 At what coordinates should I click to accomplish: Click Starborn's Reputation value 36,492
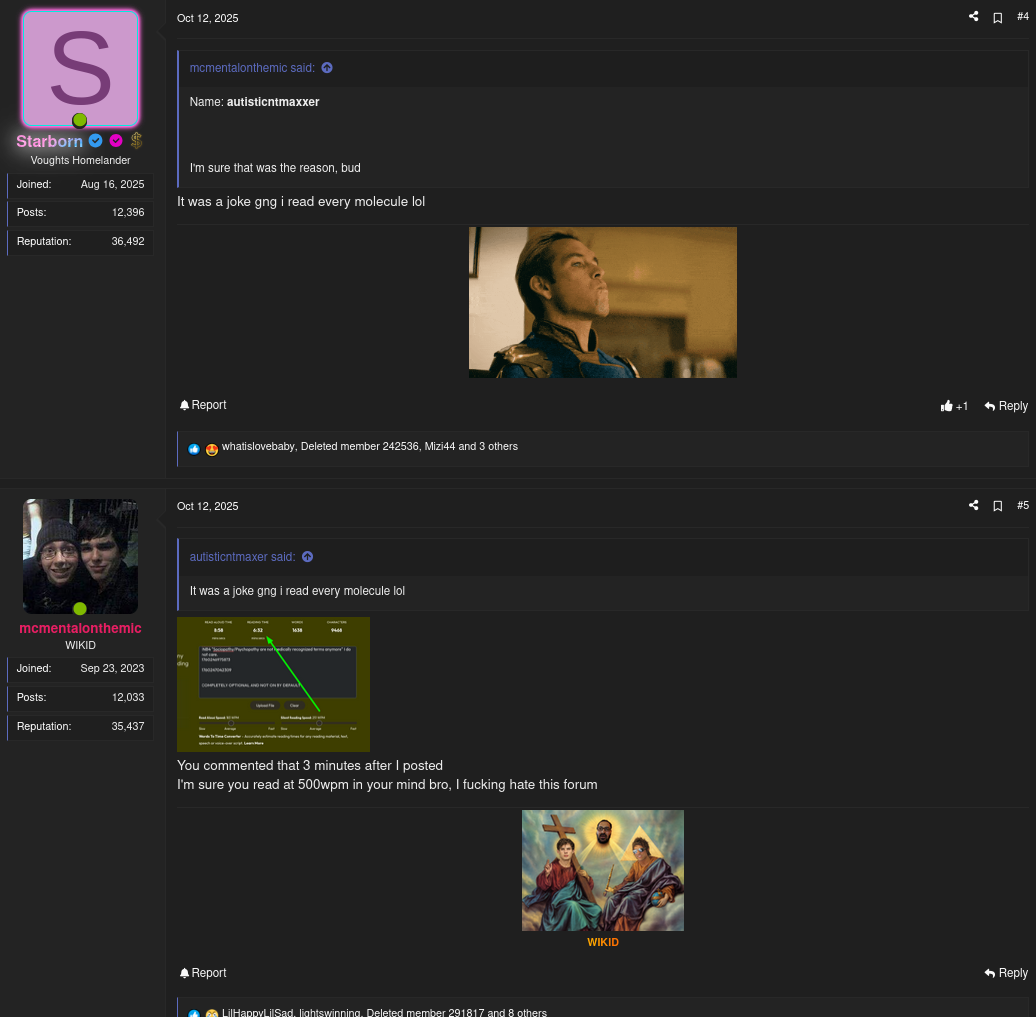(128, 241)
